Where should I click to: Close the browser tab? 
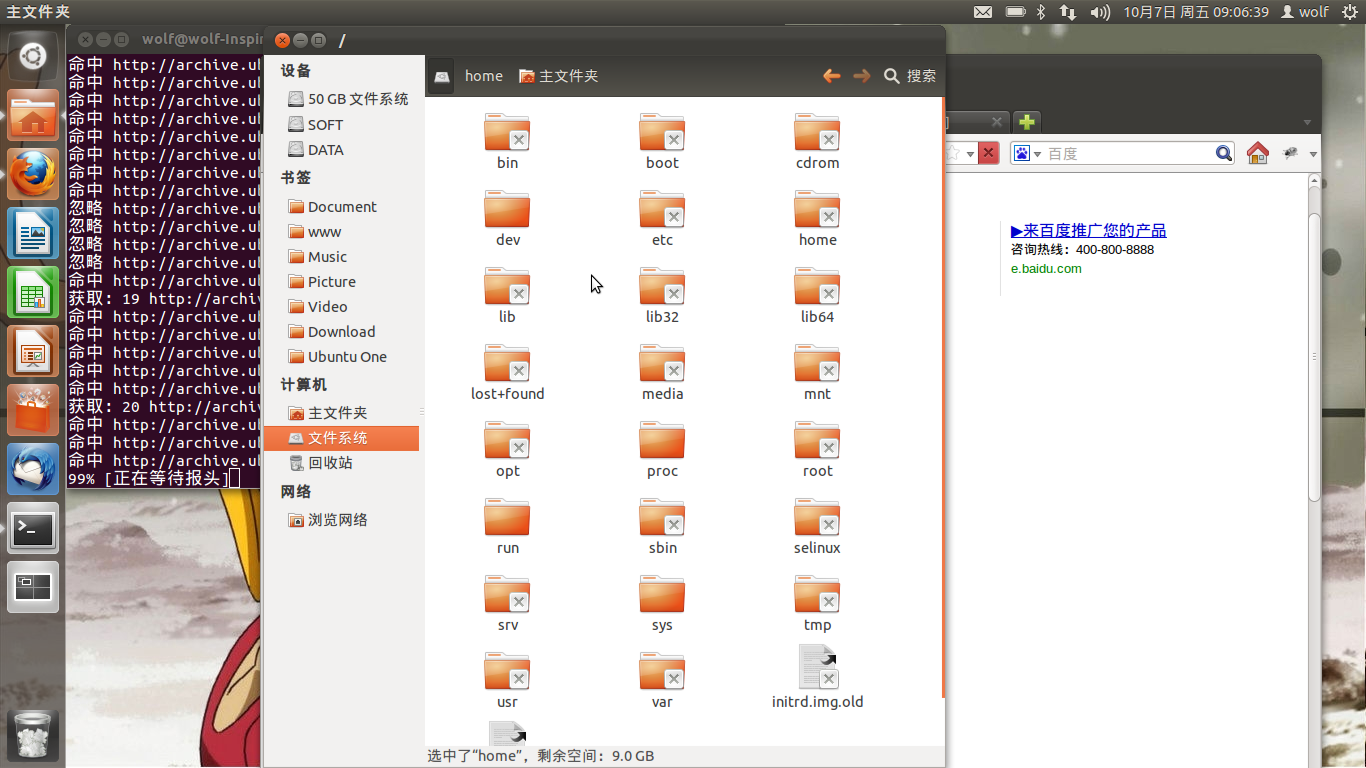[x=996, y=121]
